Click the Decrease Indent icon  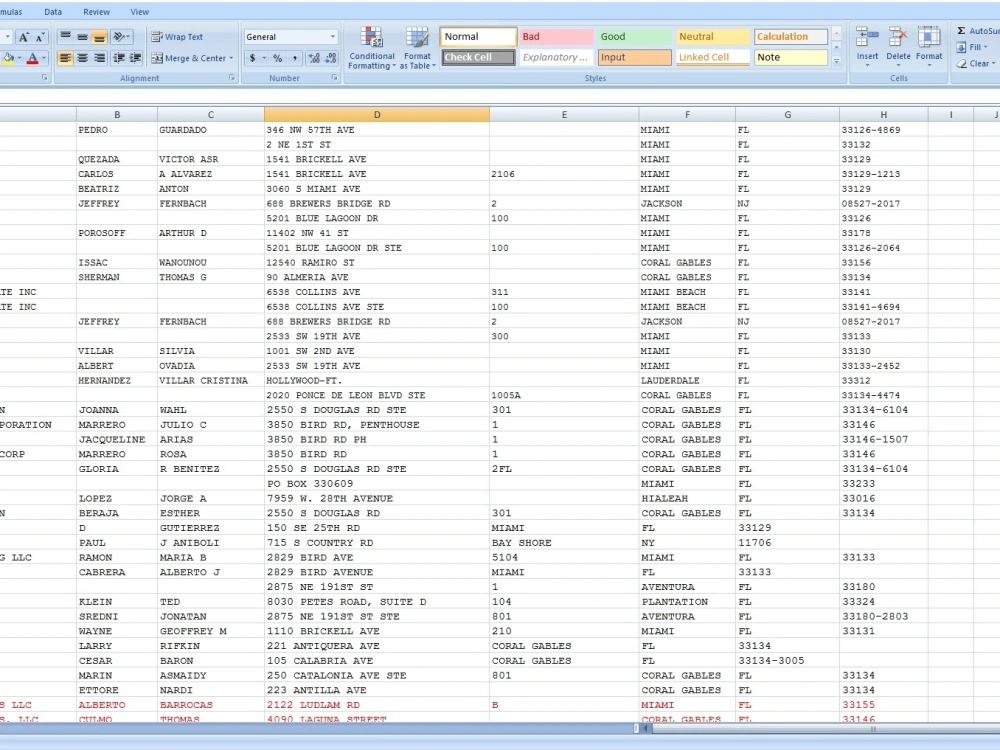pos(119,58)
